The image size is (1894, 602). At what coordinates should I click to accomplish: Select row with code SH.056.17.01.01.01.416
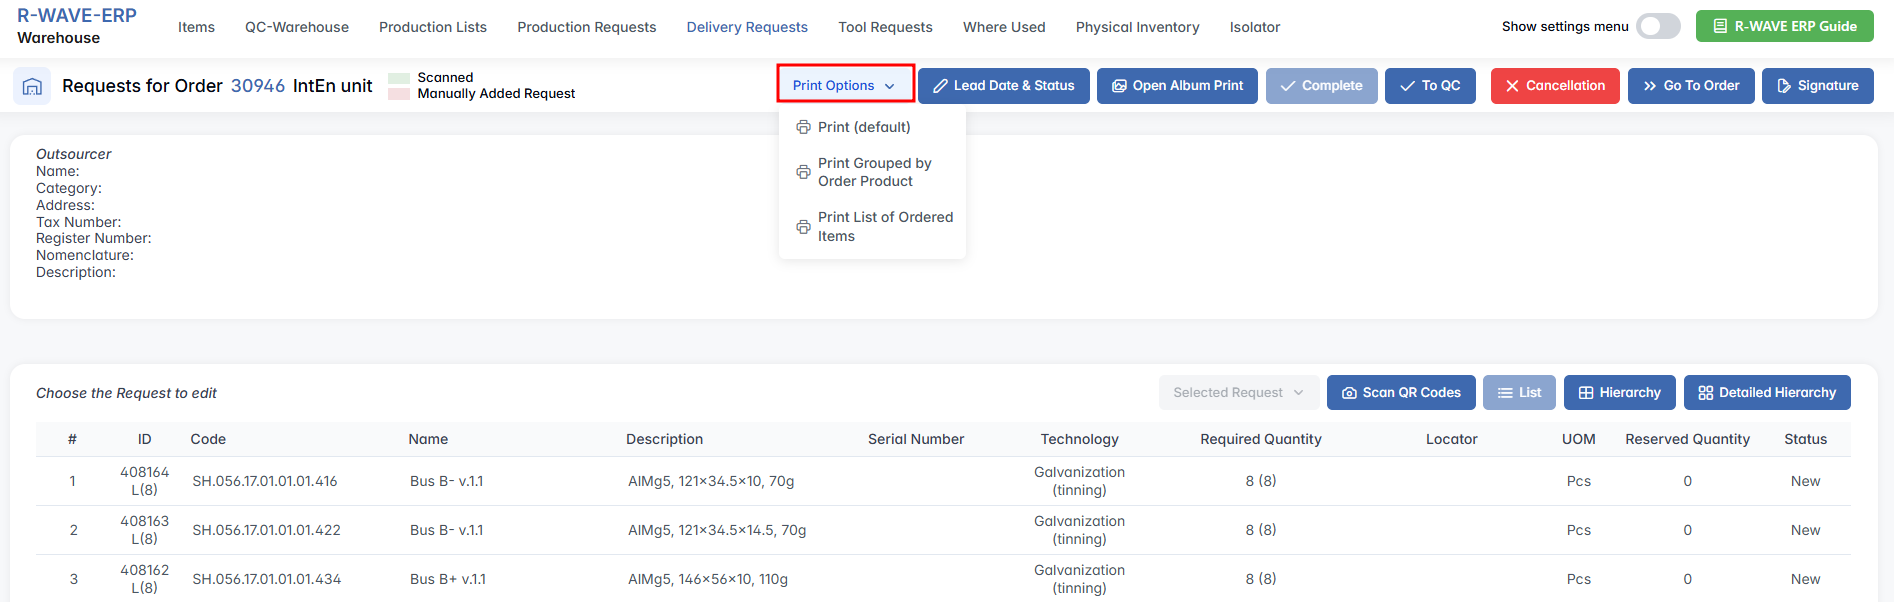(265, 481)
